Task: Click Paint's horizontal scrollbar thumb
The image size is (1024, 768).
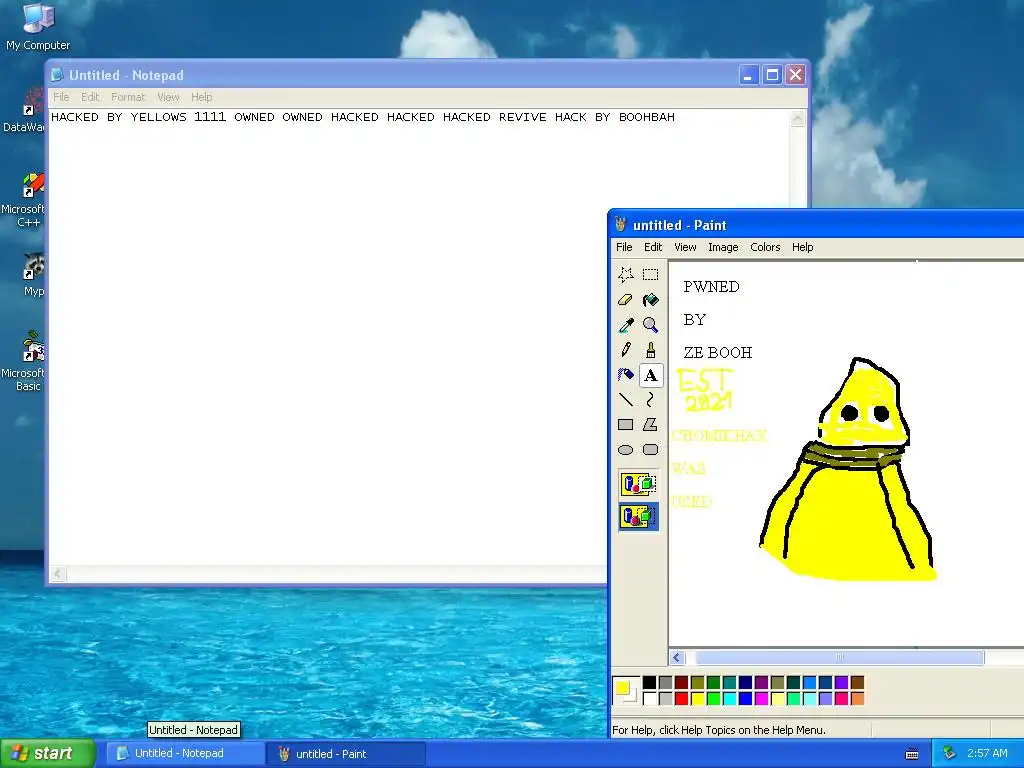Action: coord(840,658)
